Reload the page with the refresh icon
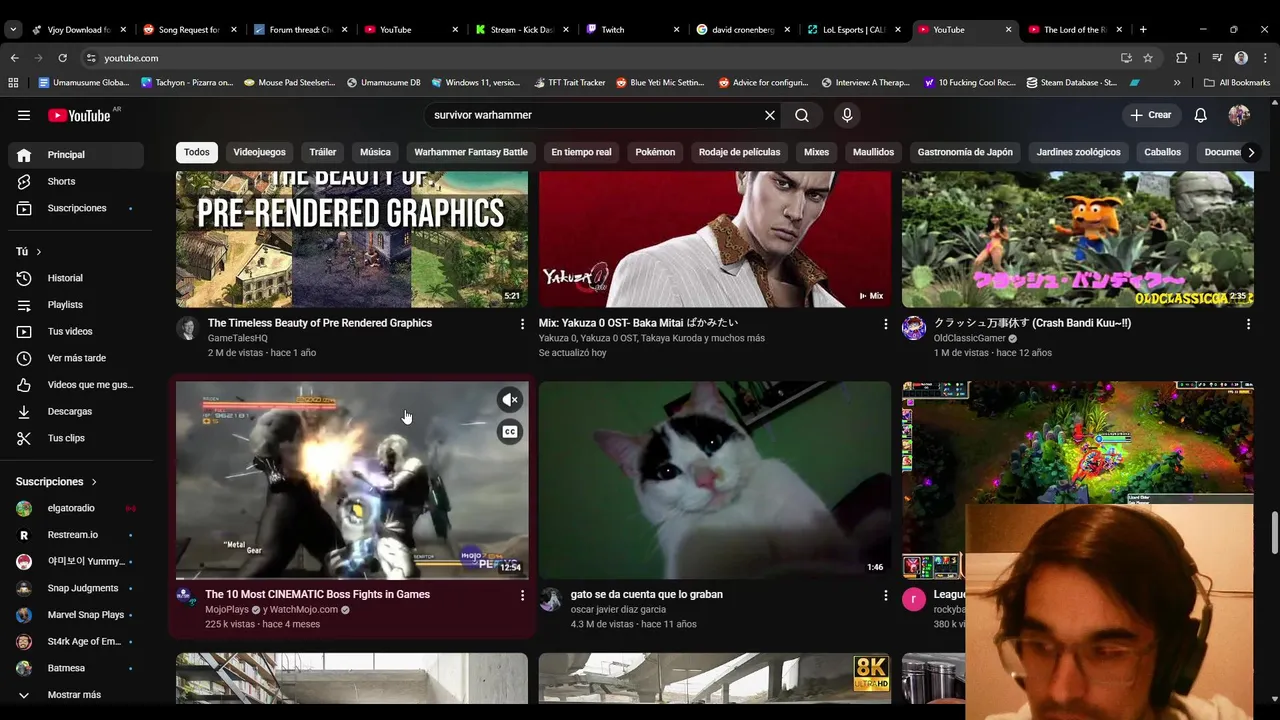 (62, 58)
